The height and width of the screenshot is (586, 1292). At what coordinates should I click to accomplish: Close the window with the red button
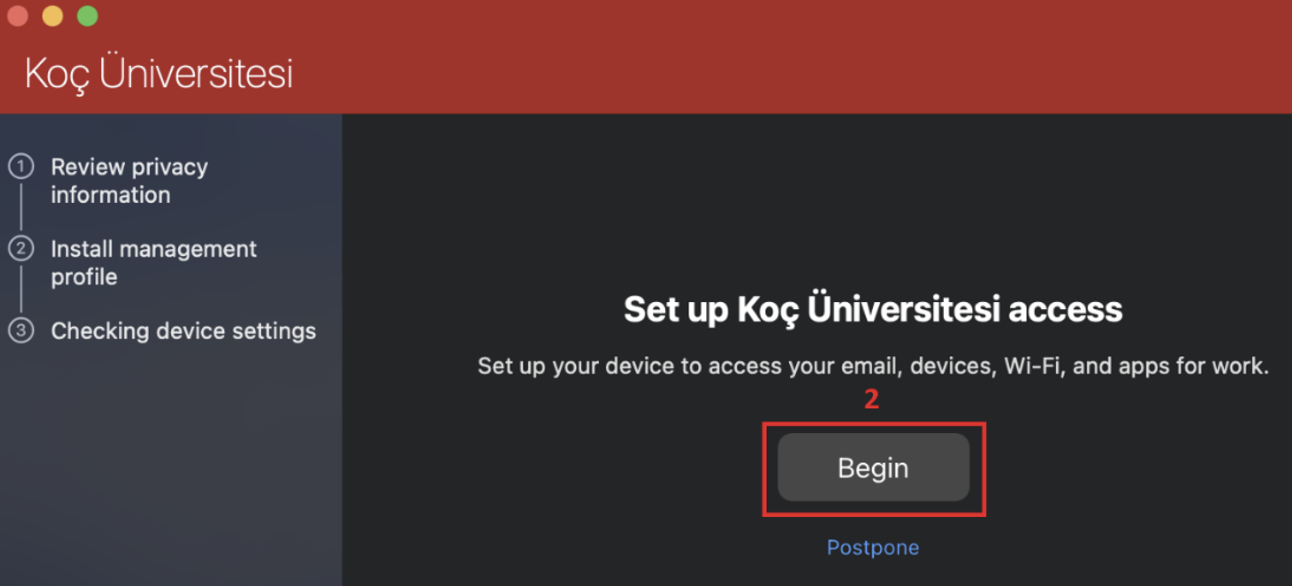[18, 16]
